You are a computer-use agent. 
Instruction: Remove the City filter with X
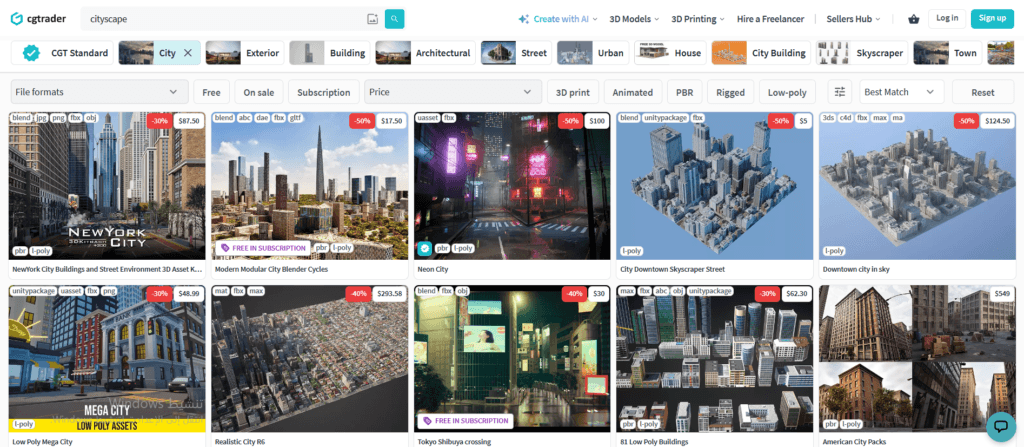pos(187,53)
